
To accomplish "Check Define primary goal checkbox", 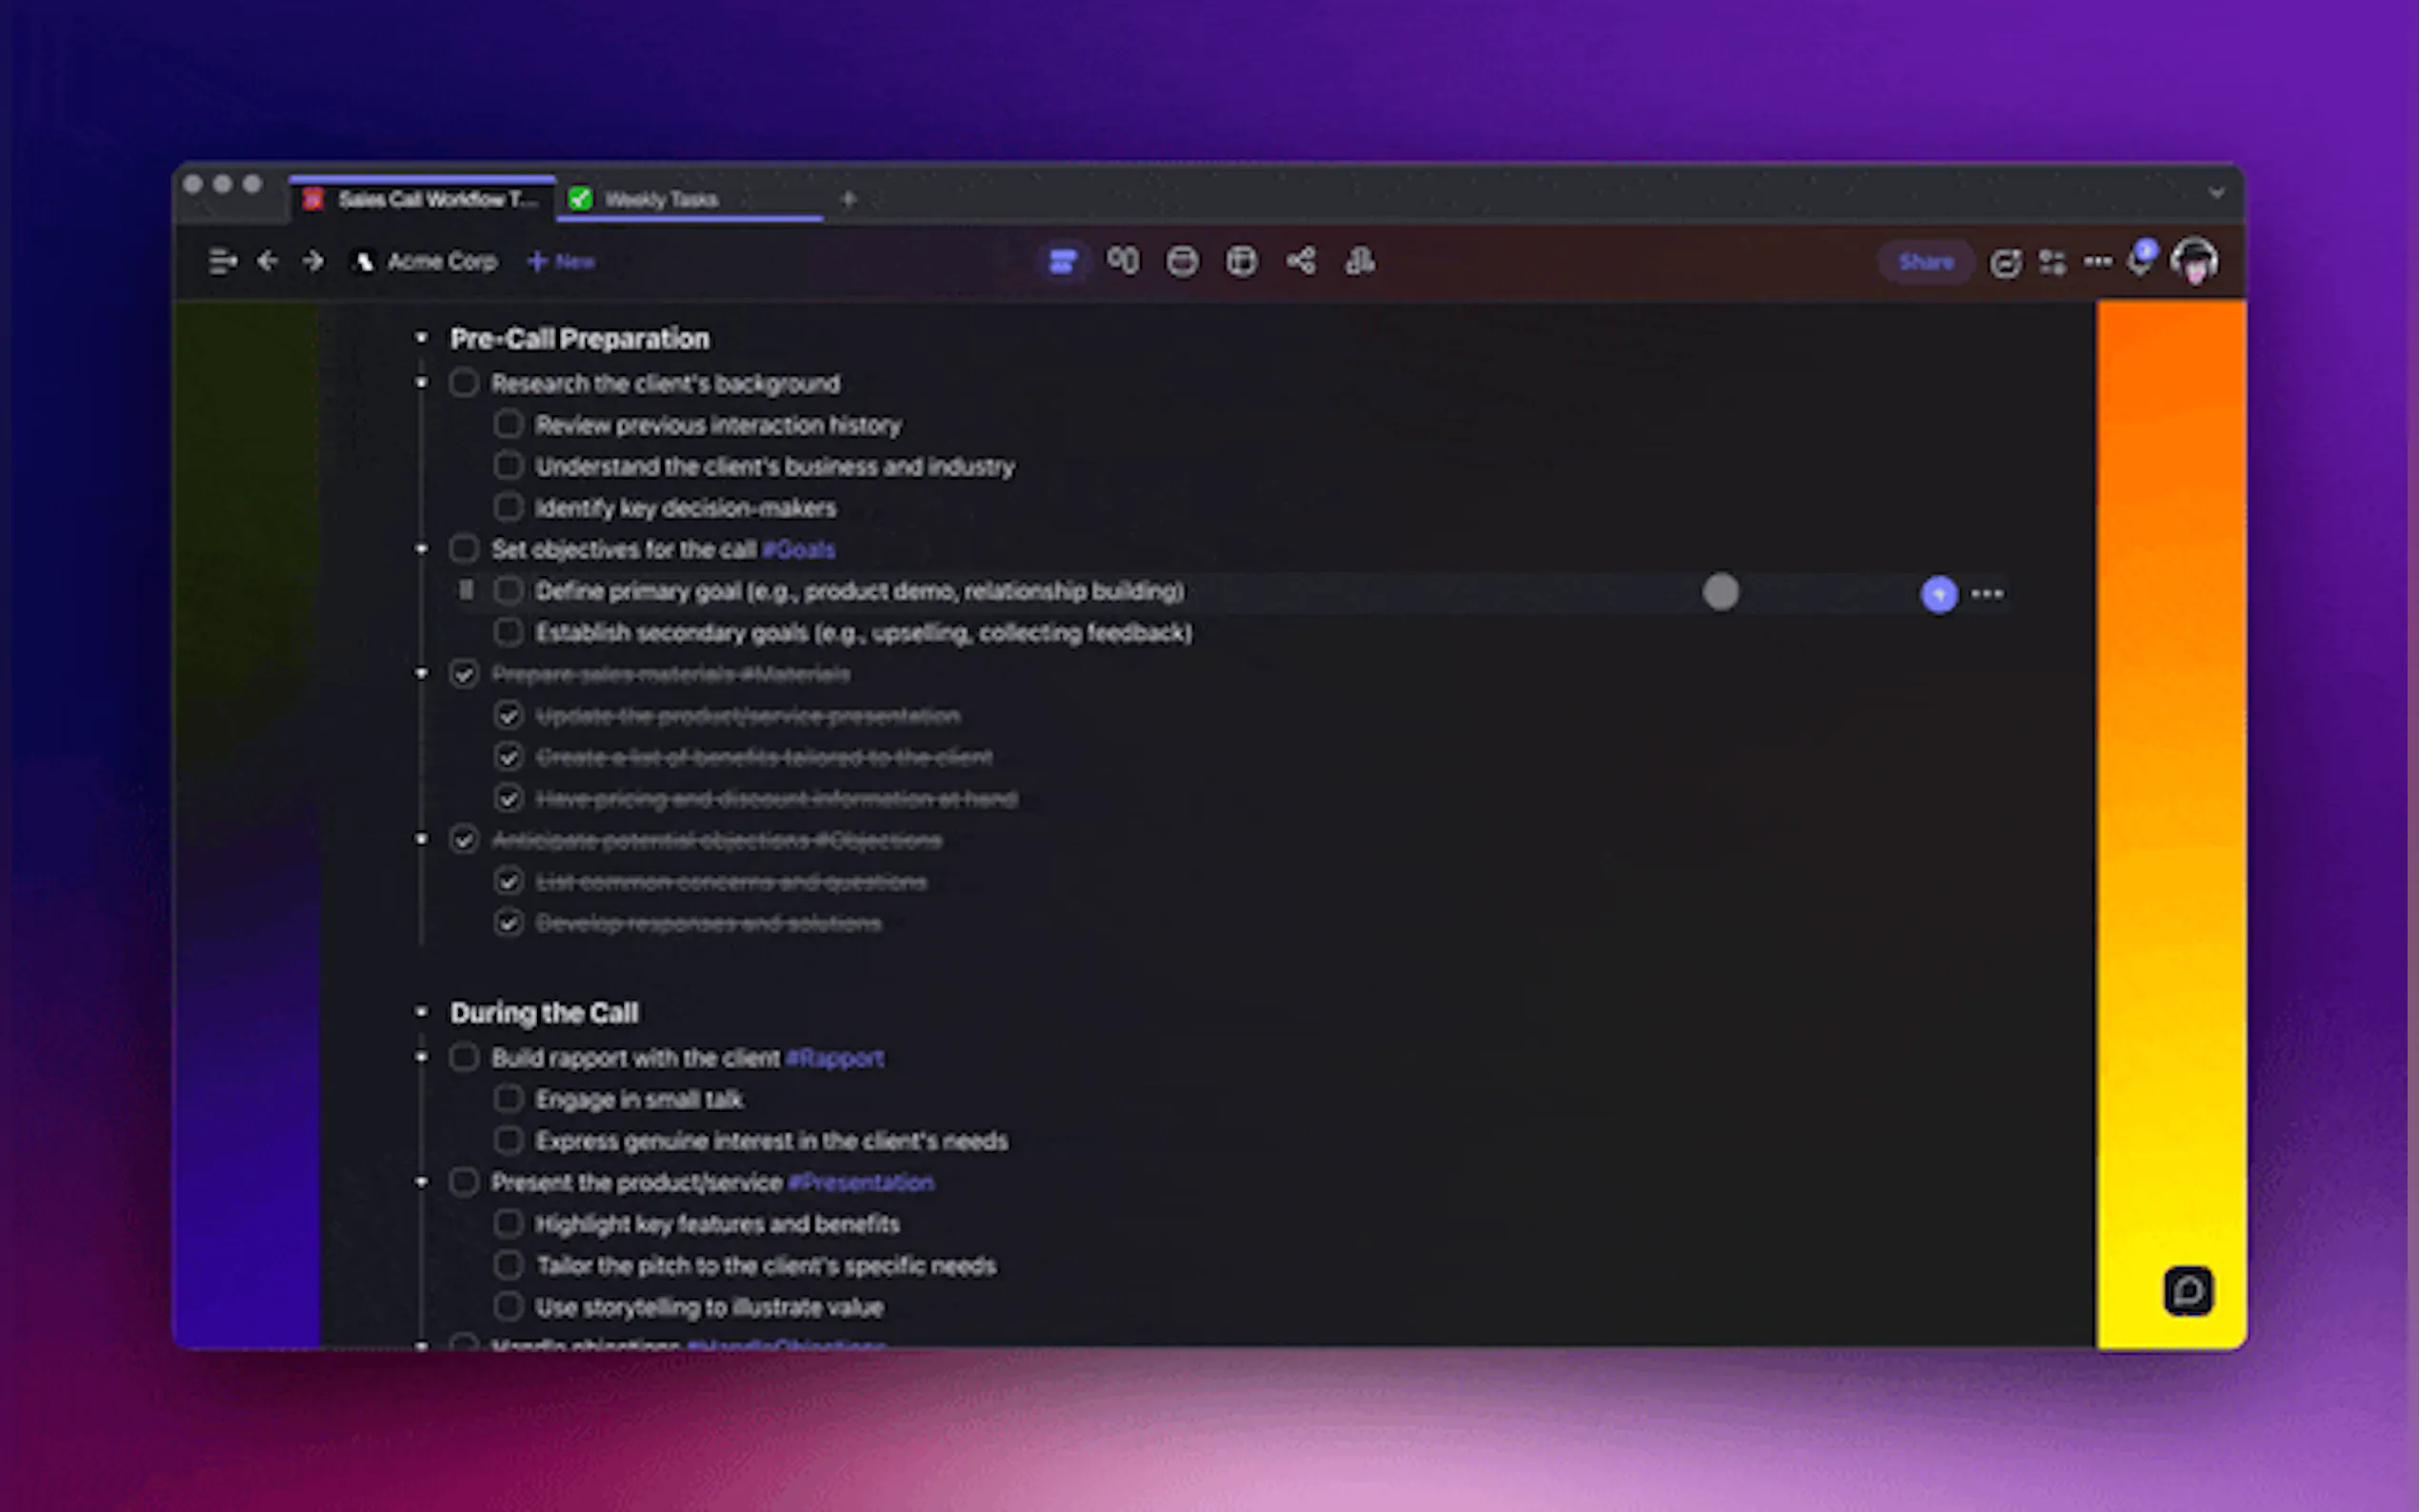I will pyautogui.click(x=508, y=591).
